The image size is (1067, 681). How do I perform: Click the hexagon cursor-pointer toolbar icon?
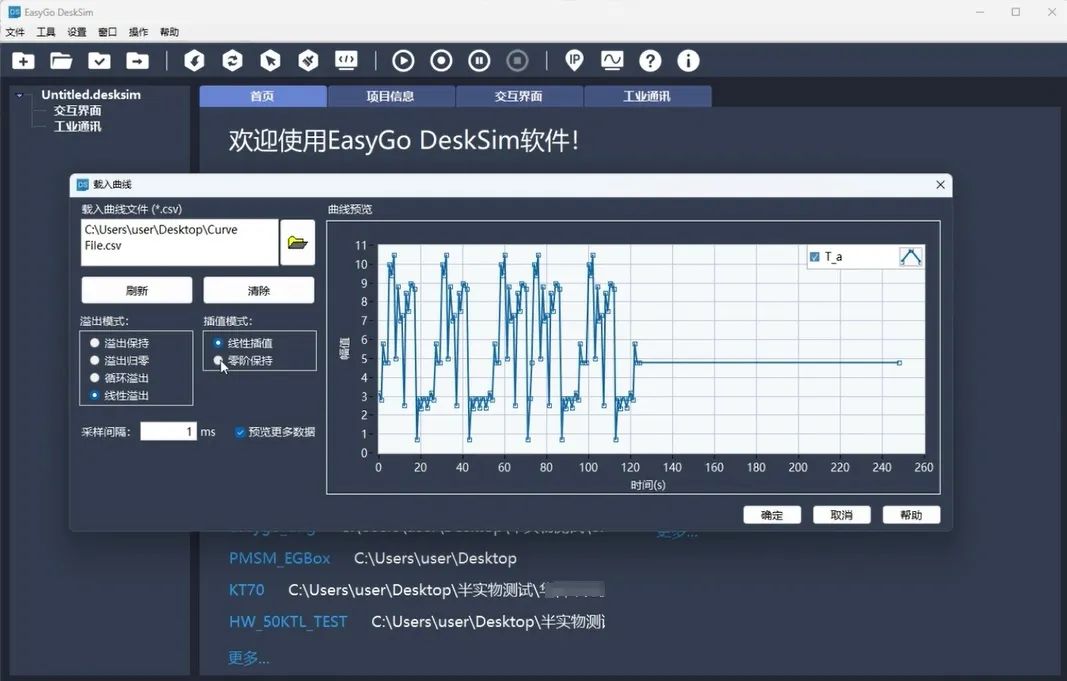tap(270, 61)
